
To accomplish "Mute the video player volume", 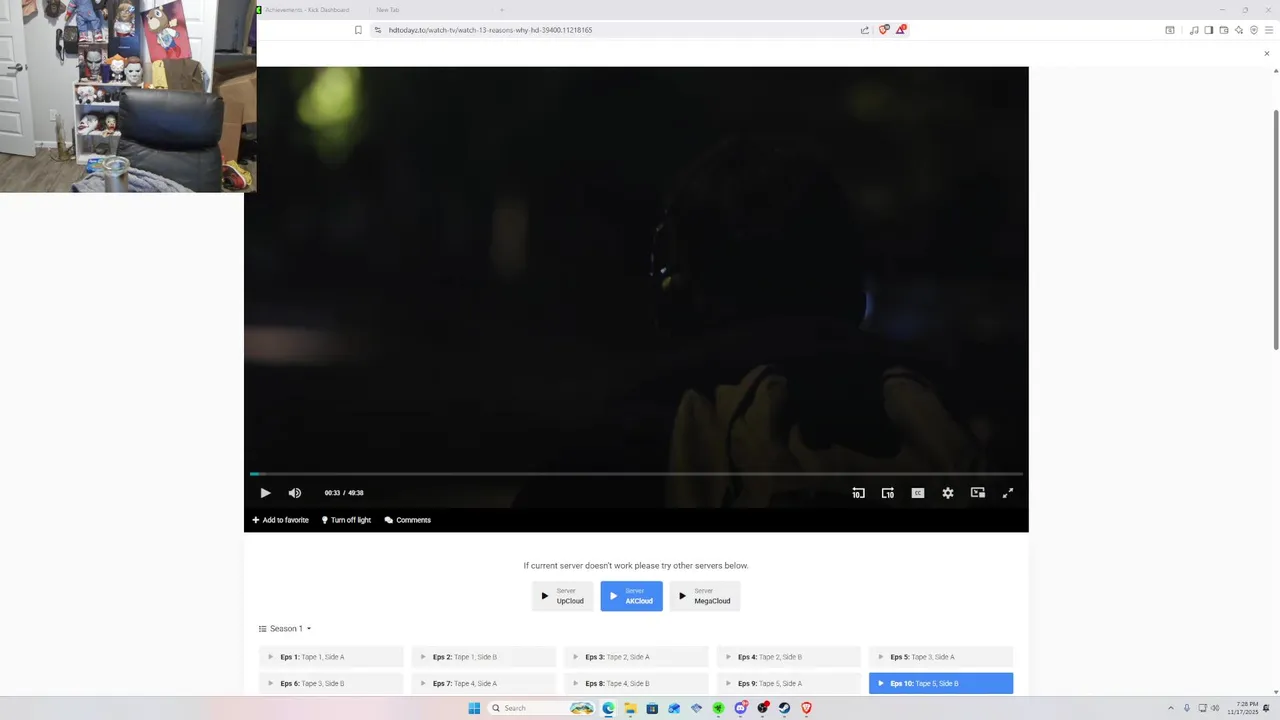I will pos(295,493).
